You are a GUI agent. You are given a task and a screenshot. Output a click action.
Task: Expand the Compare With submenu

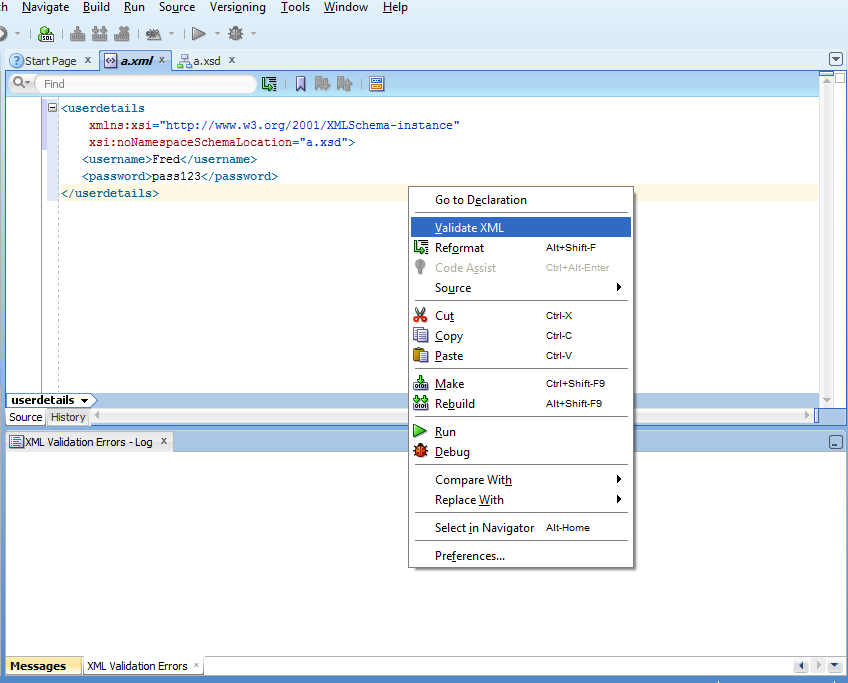click(x=521, y=480)
